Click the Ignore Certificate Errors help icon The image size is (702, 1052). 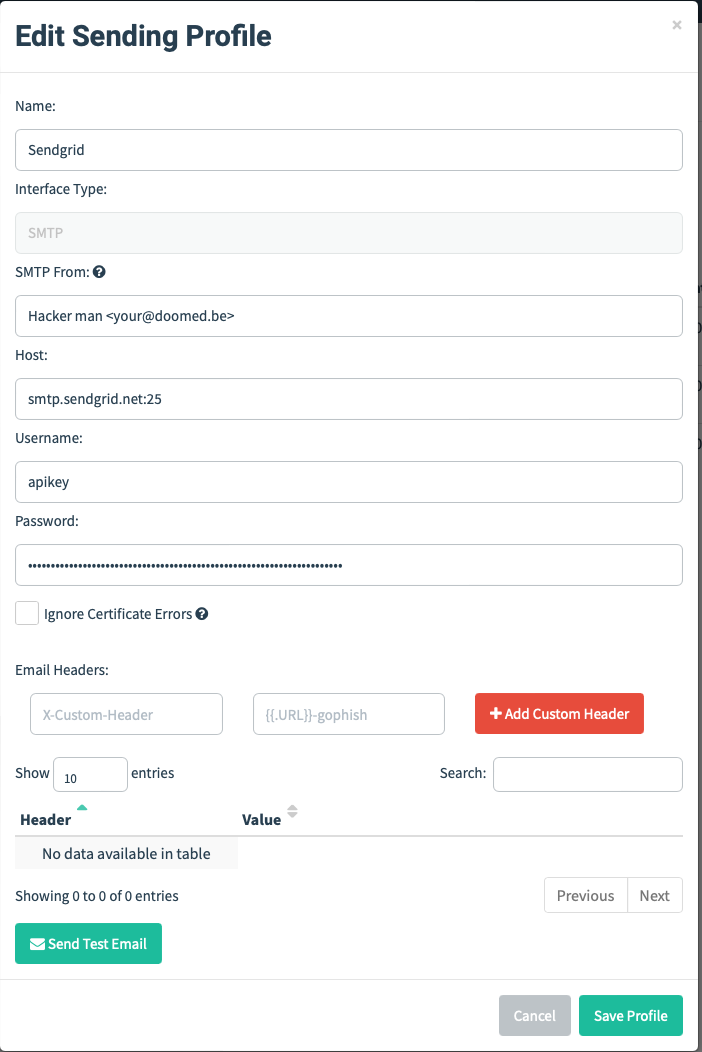point(202,614)
